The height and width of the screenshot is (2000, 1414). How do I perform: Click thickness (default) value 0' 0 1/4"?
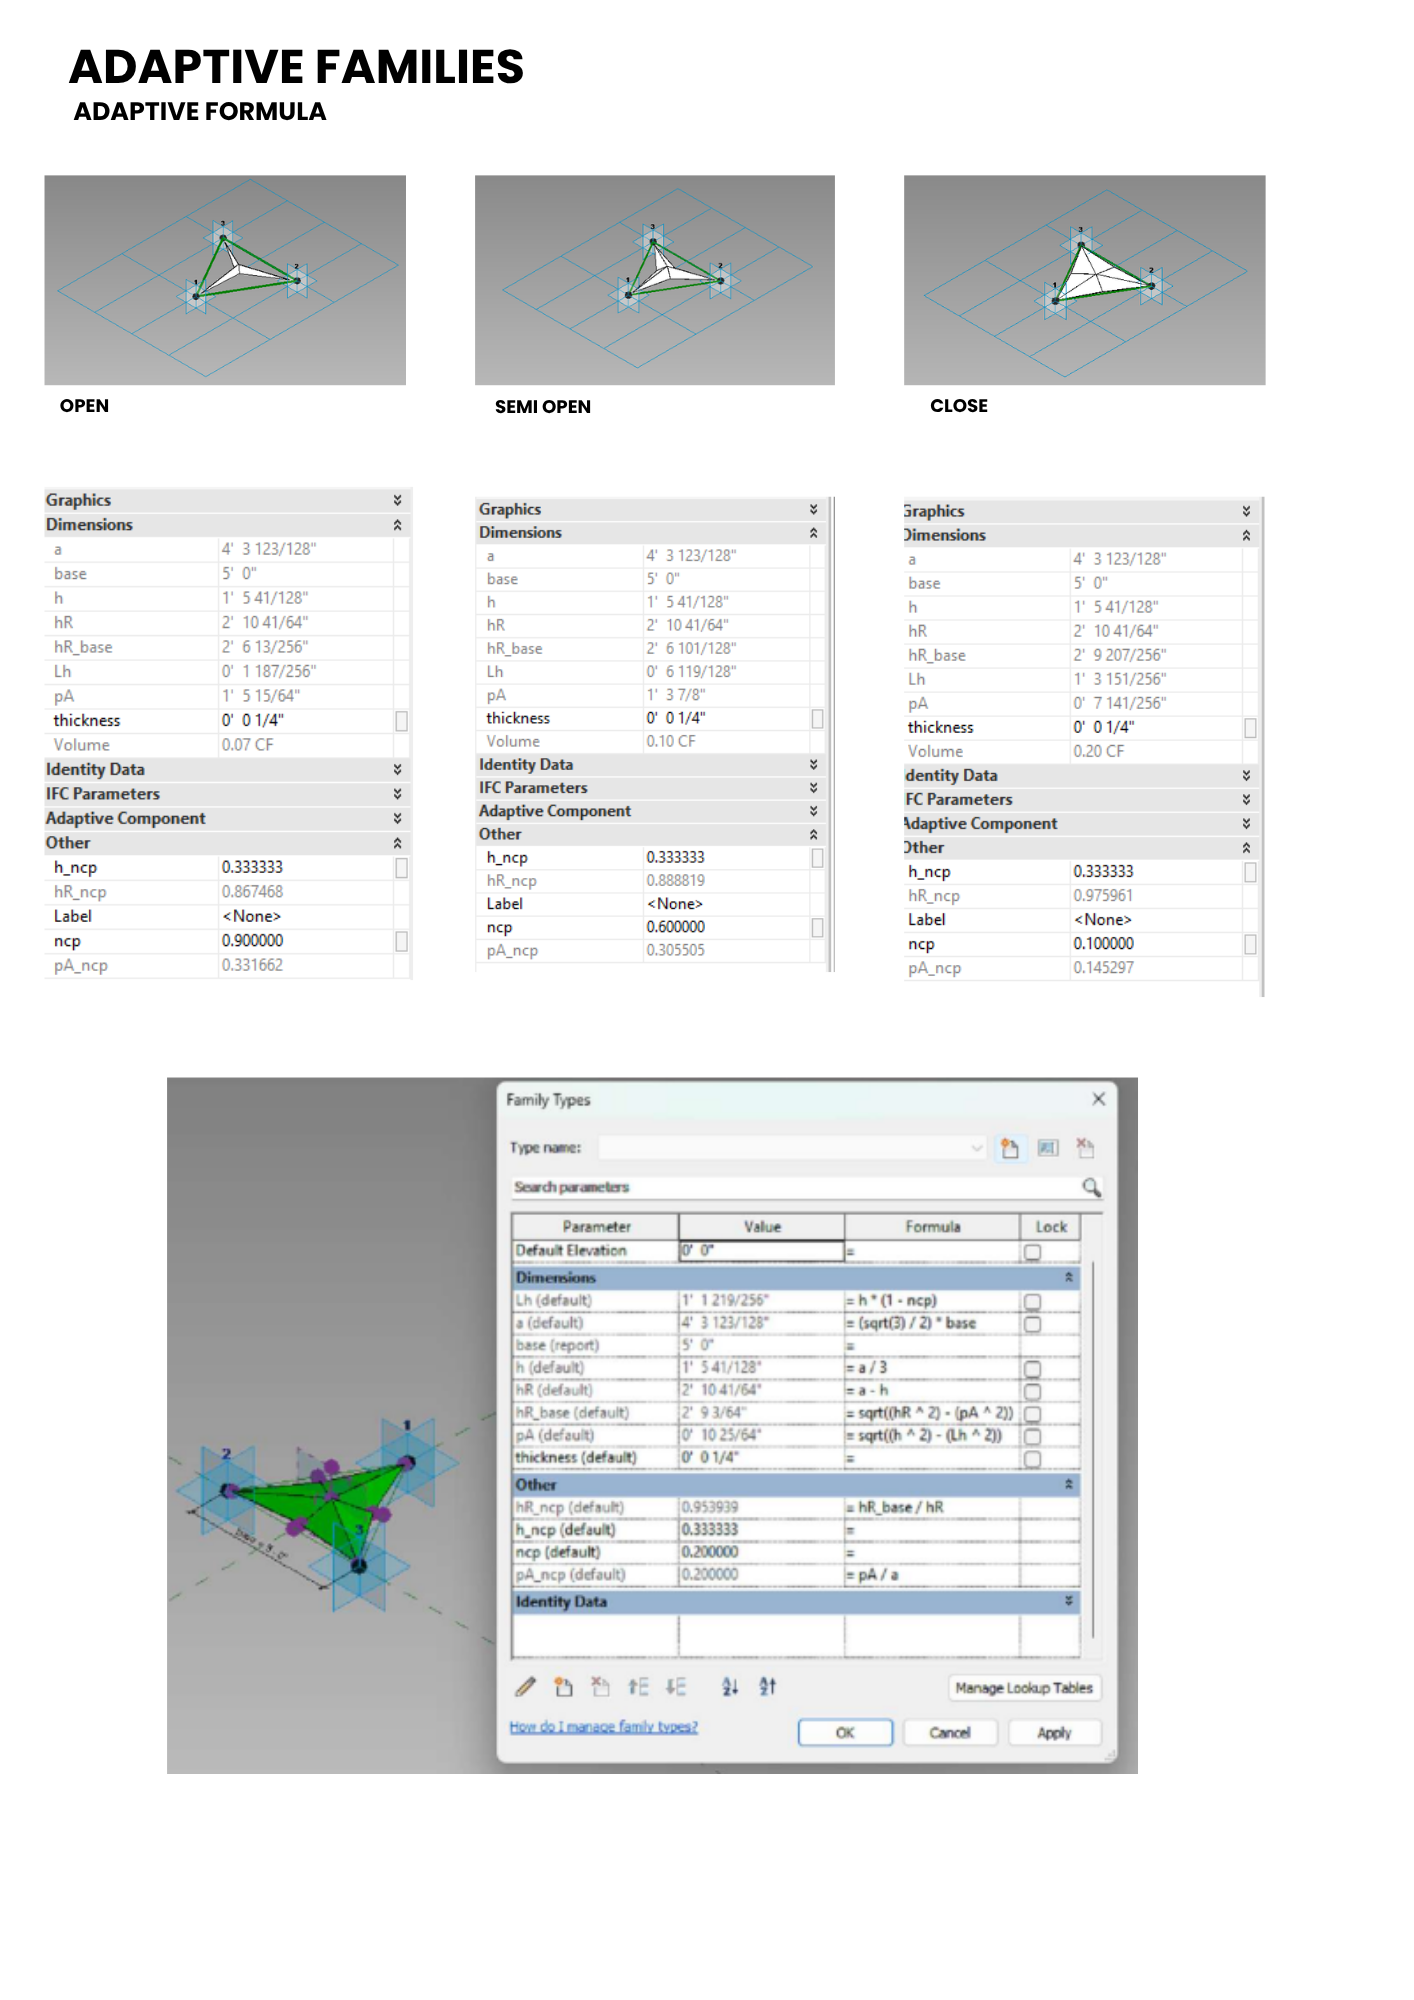[x=708, y=1457]
